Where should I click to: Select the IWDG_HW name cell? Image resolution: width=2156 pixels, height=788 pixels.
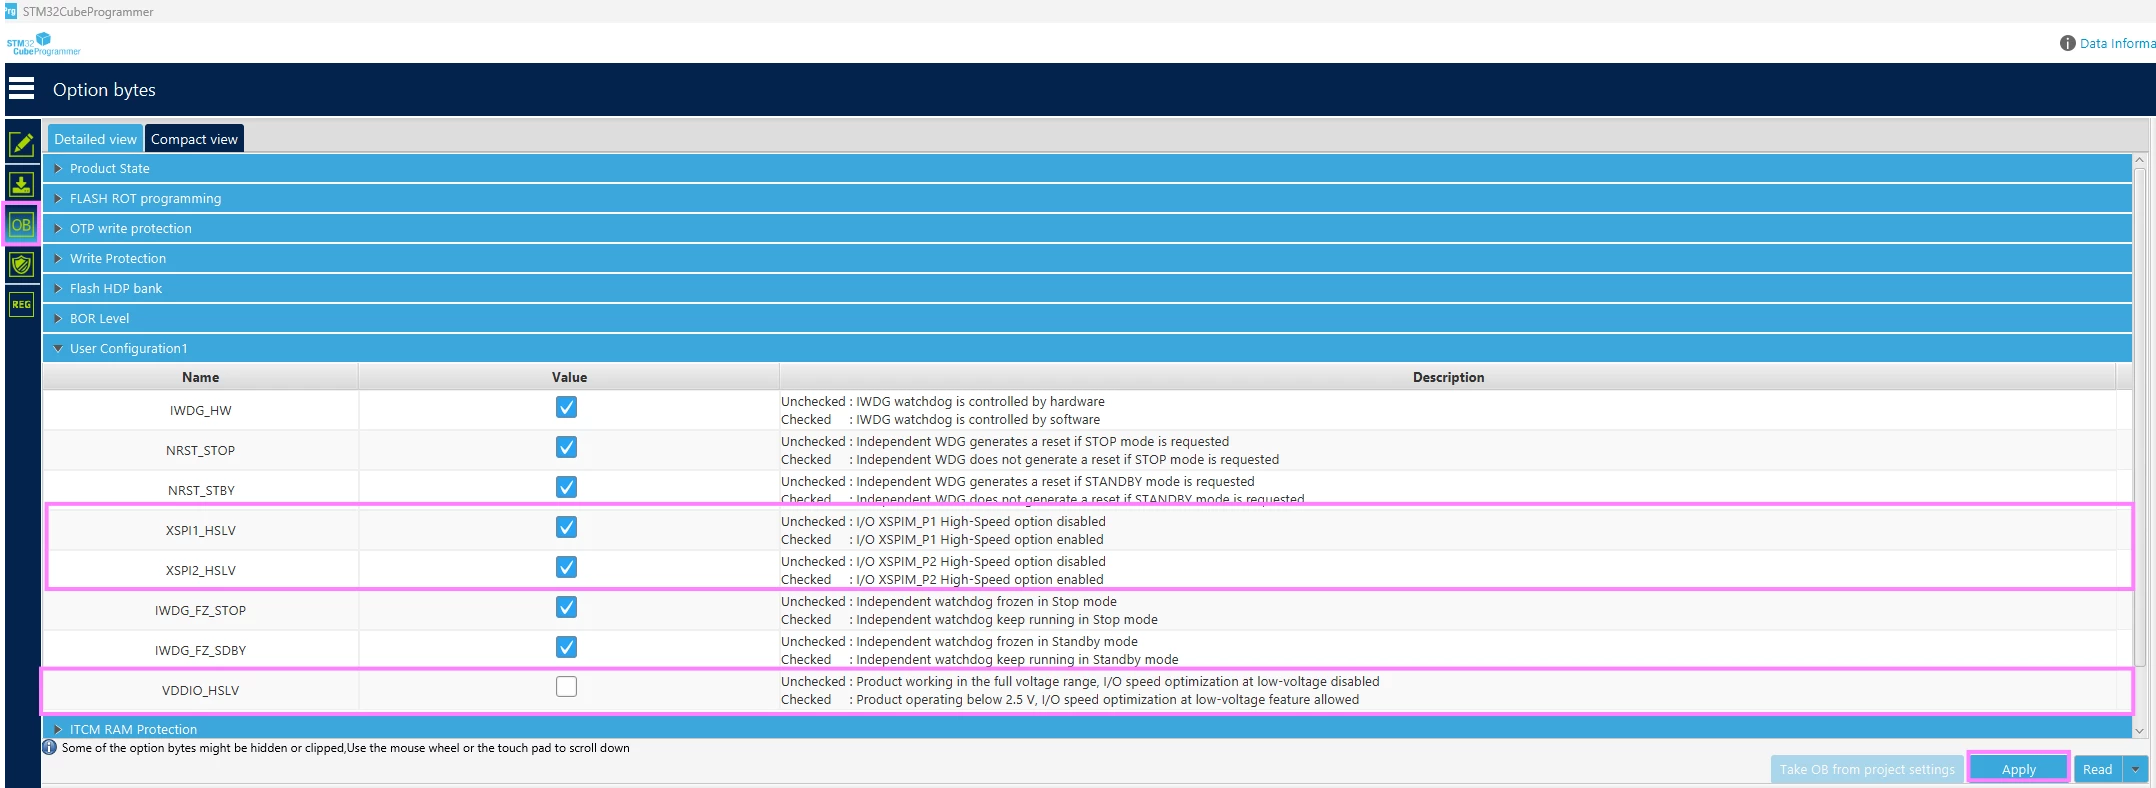[x=200, y=410]
